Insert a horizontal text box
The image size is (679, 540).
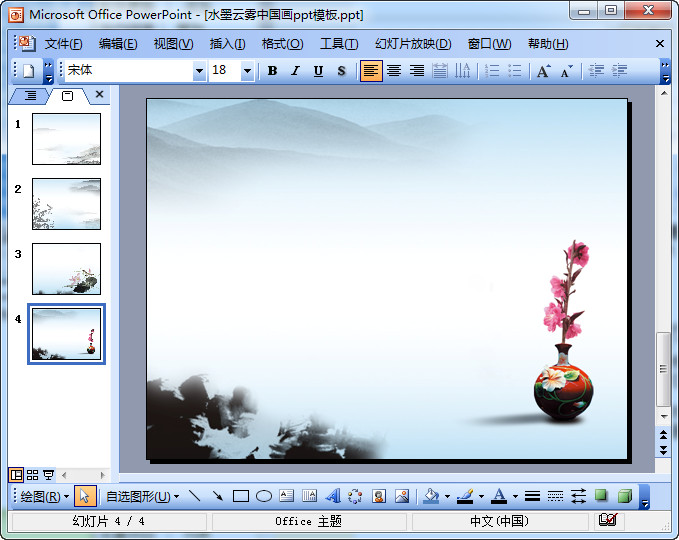tap(287, 496)
